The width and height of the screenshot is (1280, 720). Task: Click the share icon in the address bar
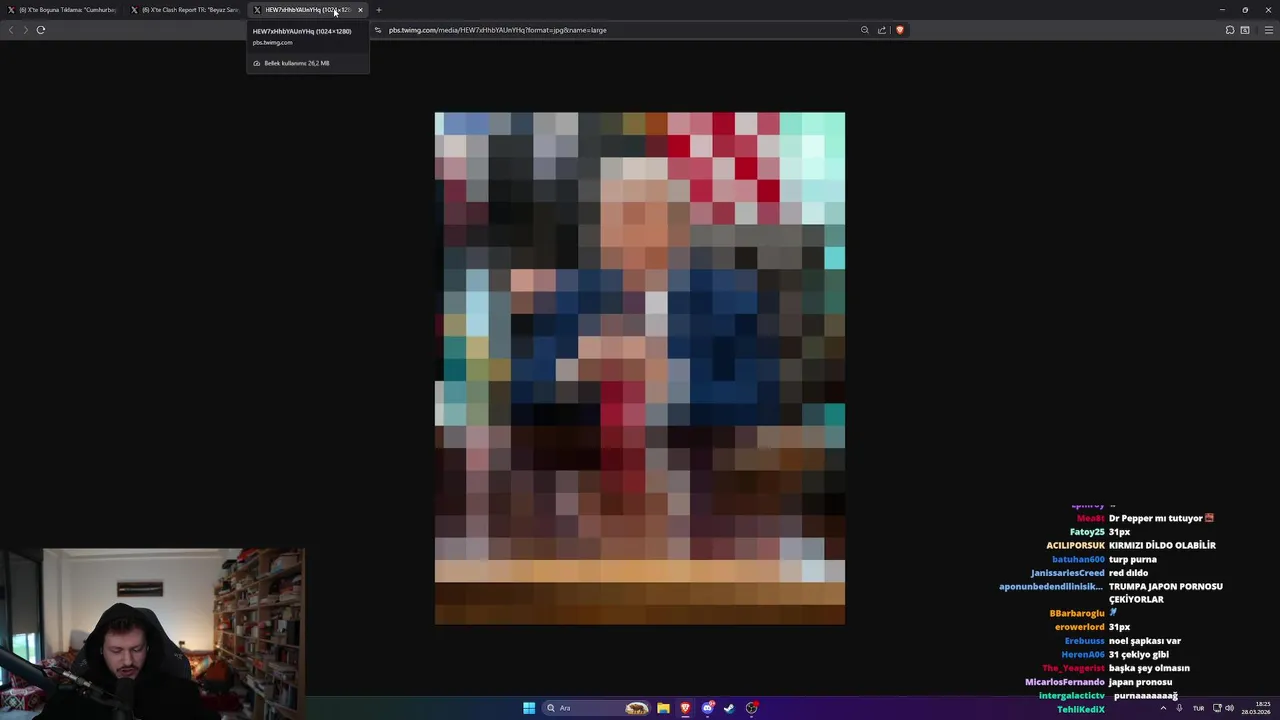(882, 30)
